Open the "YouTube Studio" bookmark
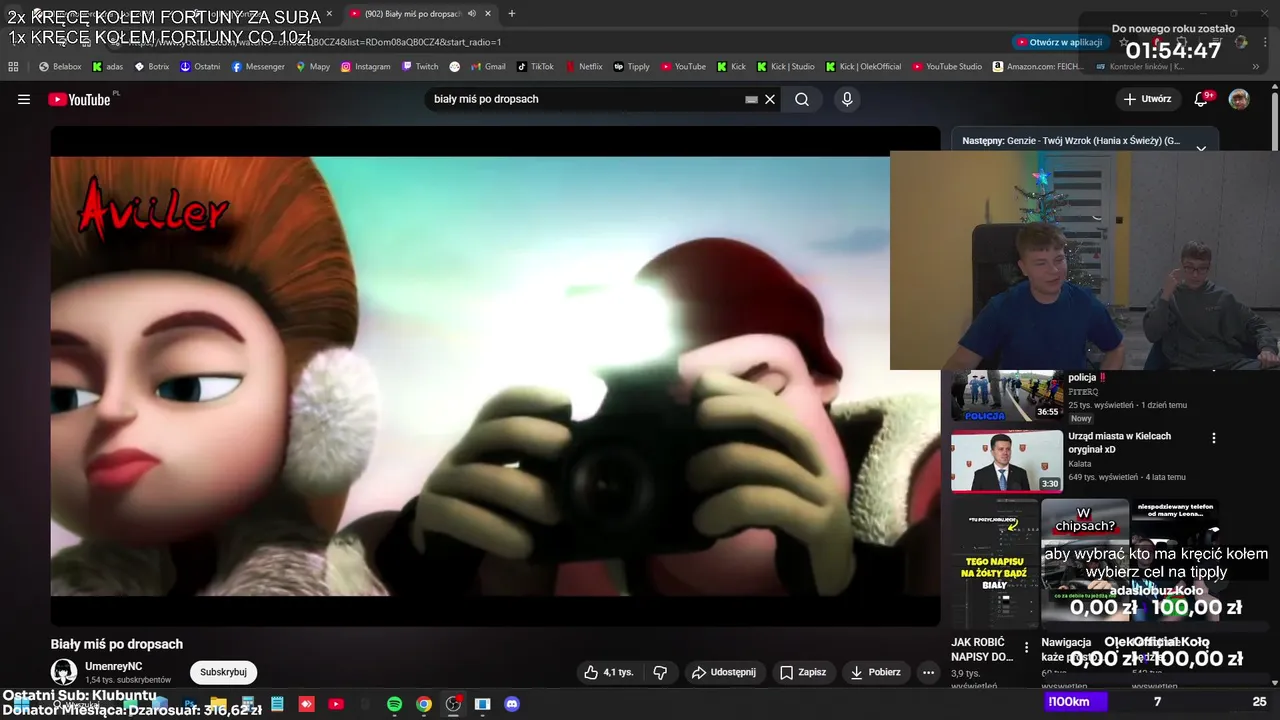Viewport: 1280px width, 720px height. (x=947, y=66)
